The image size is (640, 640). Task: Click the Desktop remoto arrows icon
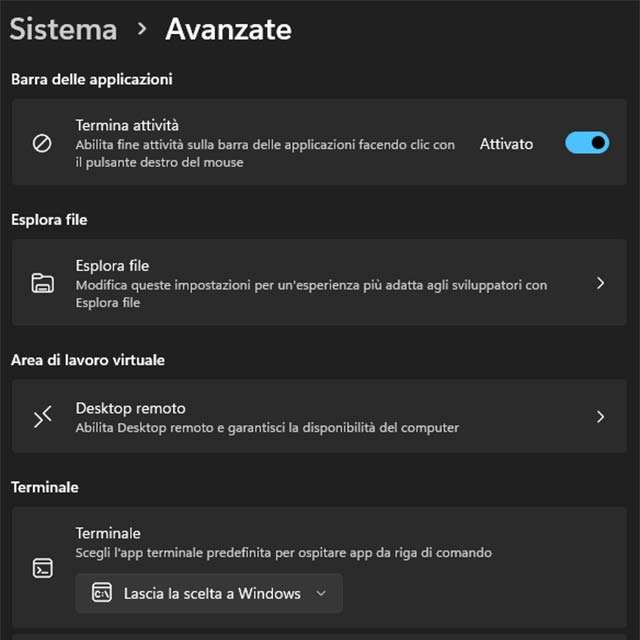click(42, 417)
